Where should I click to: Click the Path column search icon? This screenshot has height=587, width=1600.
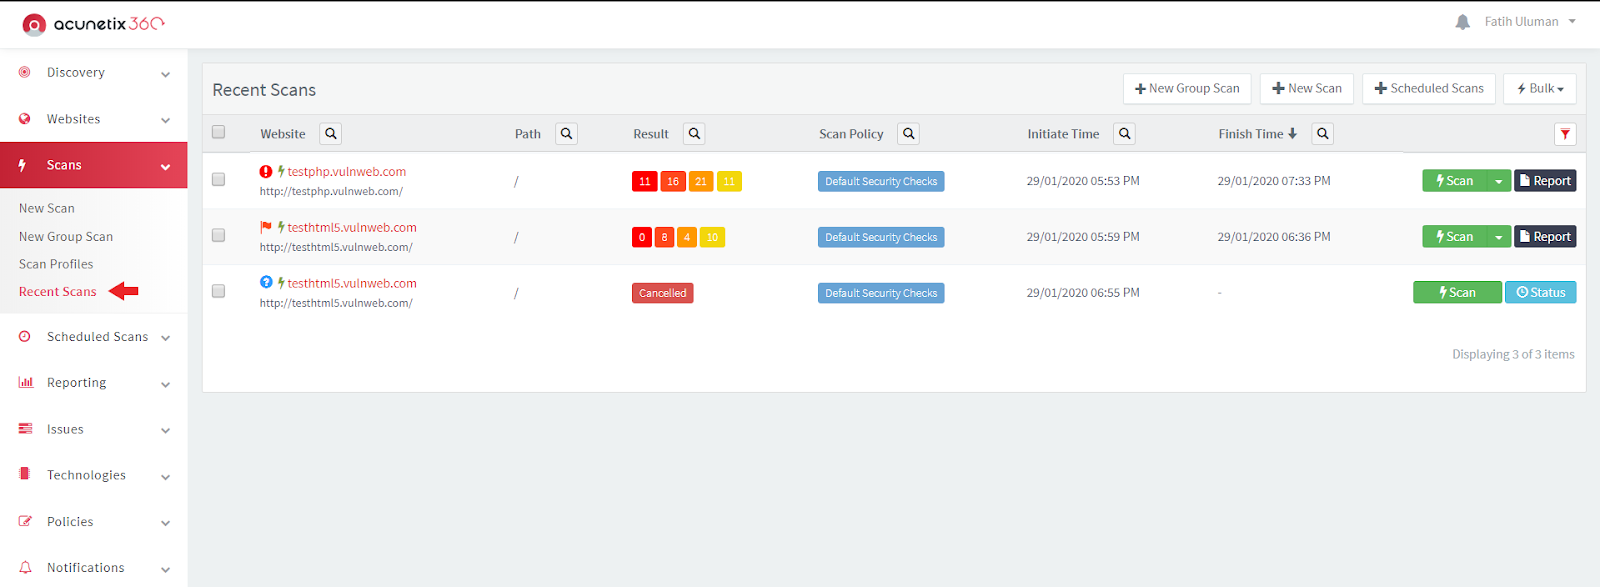(x=567, y=134)
